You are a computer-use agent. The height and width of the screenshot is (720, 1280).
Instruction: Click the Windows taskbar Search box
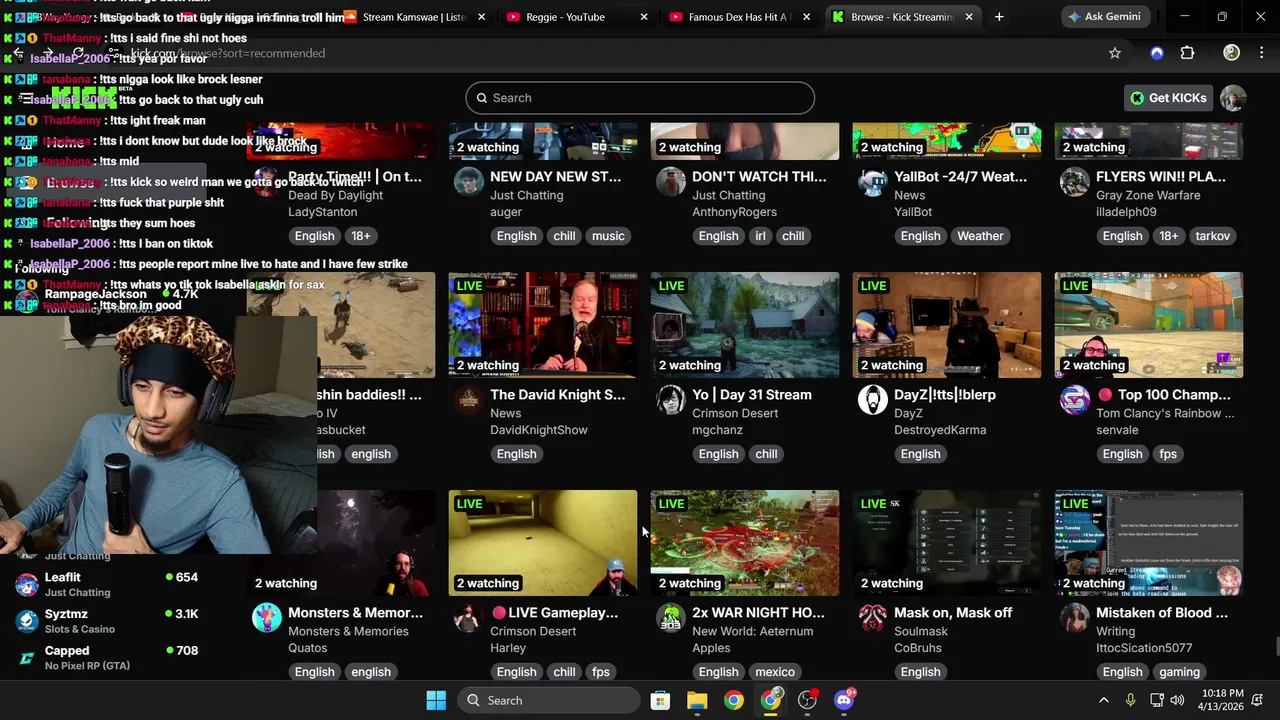click(x=549, y=700)
